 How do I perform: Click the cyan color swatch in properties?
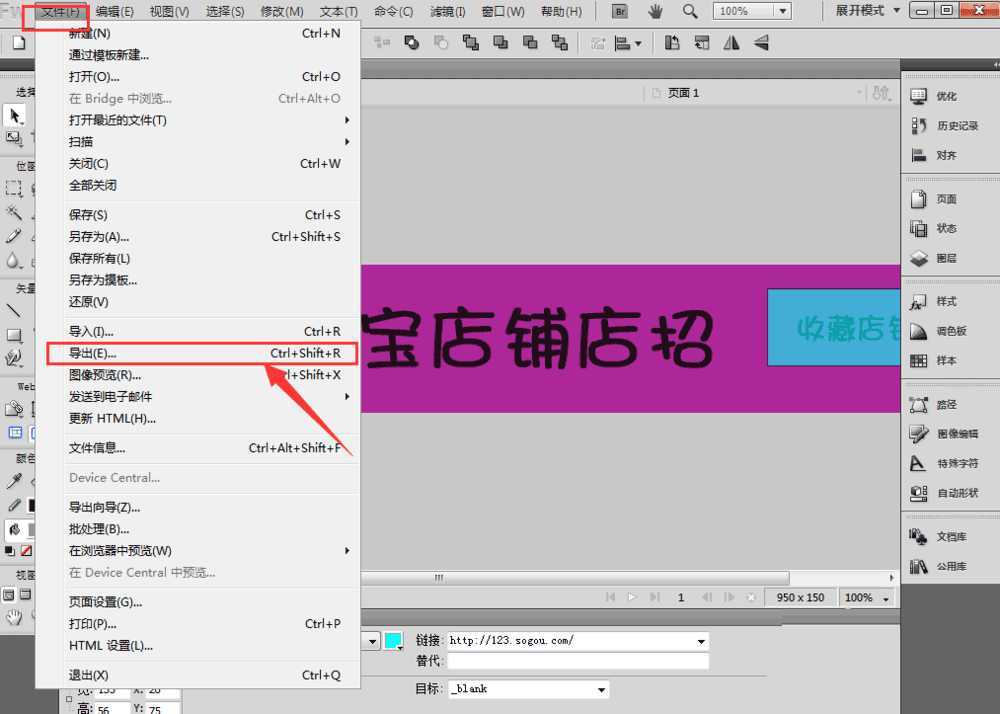[x=394, y=641]
